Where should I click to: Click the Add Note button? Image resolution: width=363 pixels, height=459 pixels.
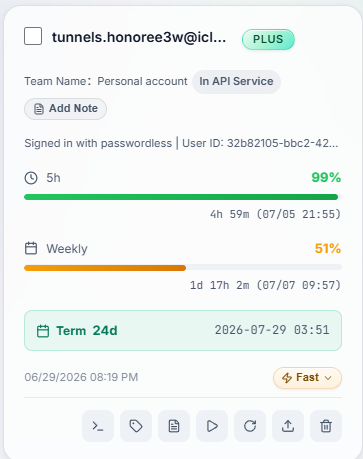click(x=65, y=109)
